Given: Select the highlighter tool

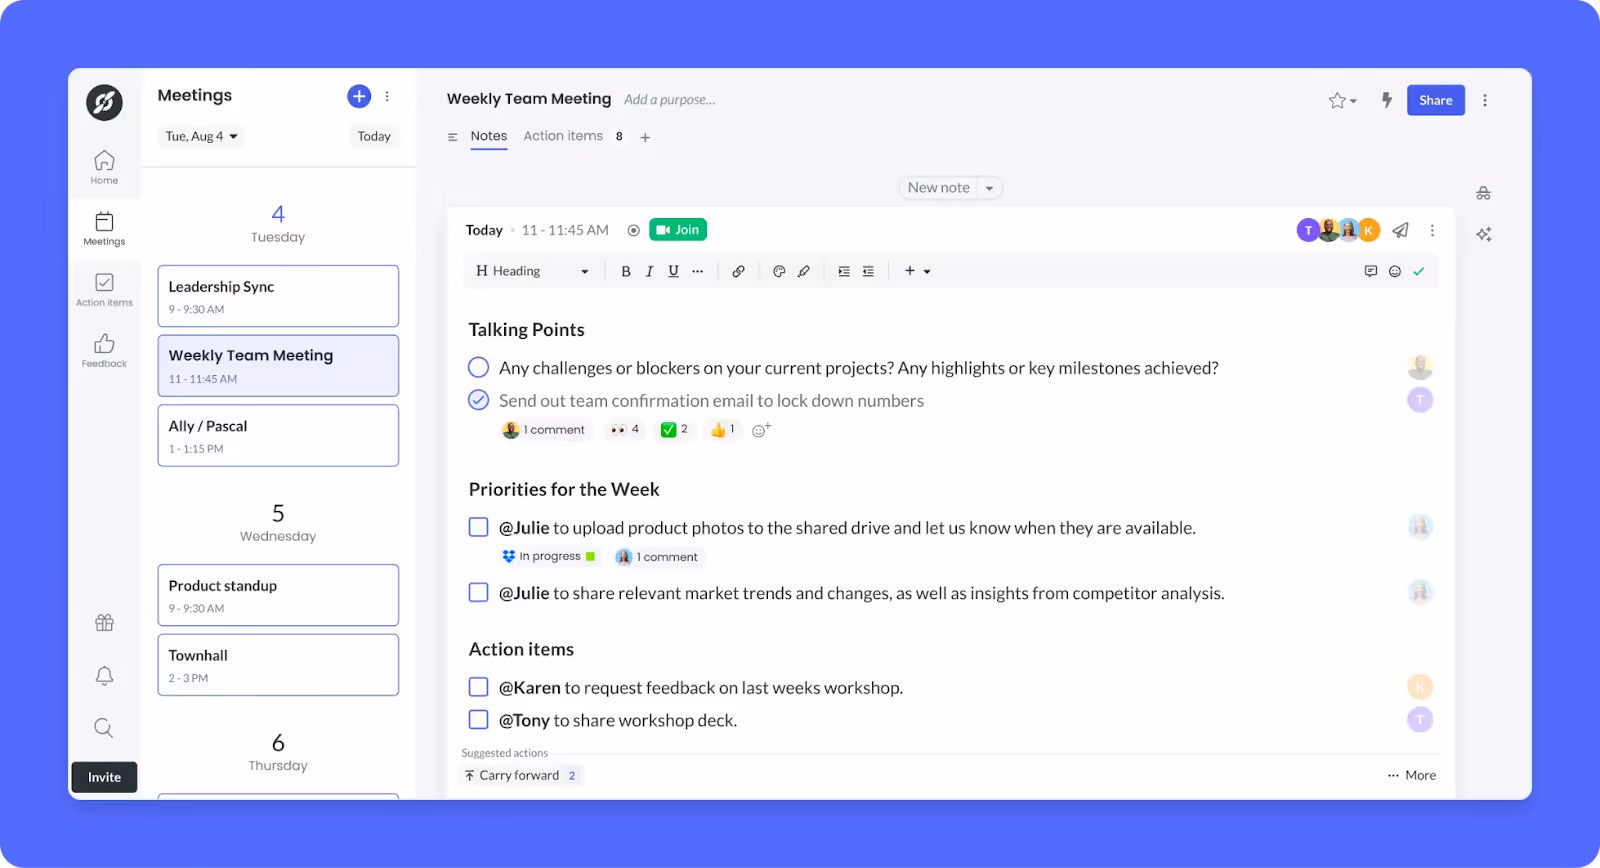Looking at the screenshot, I should [803, 271].
